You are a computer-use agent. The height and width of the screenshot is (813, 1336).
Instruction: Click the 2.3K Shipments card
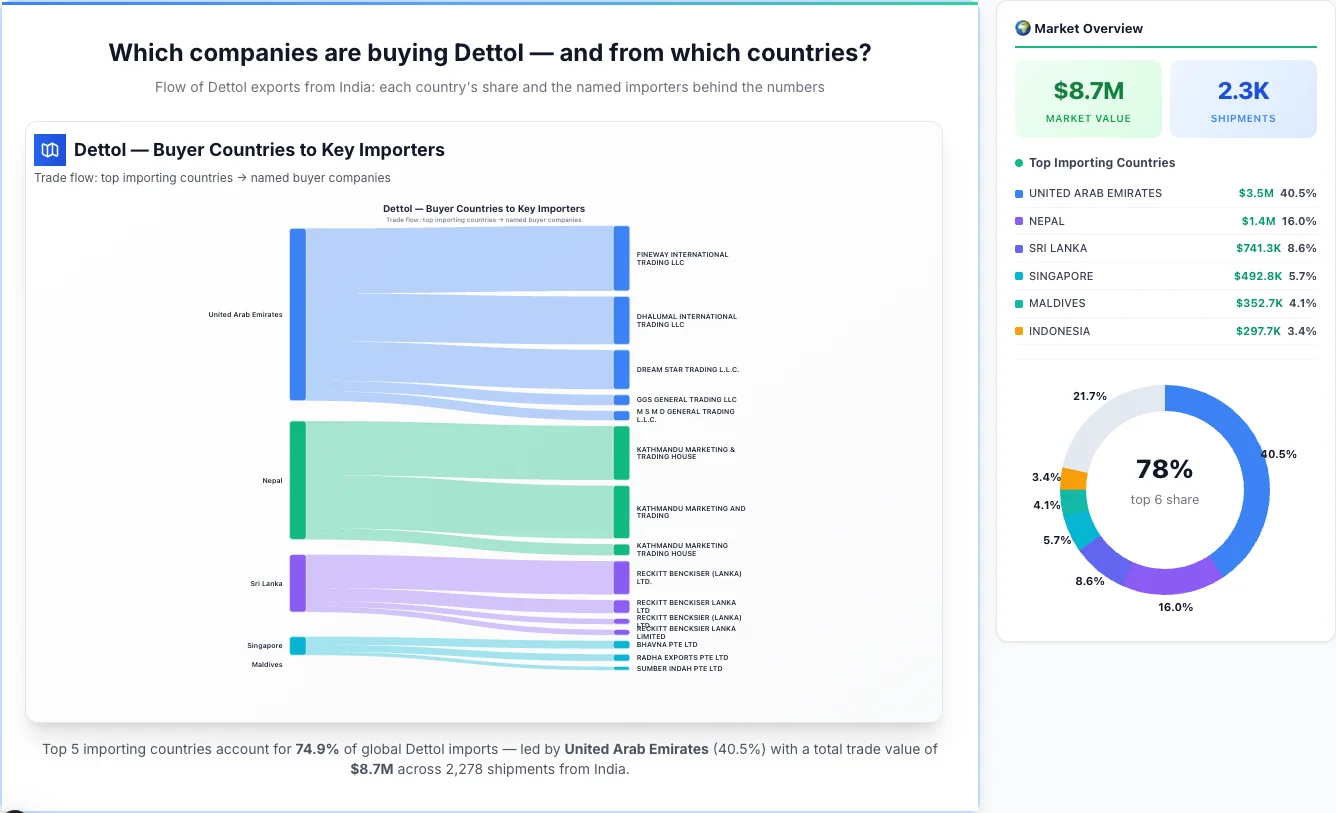click(x=1243, y=98)
